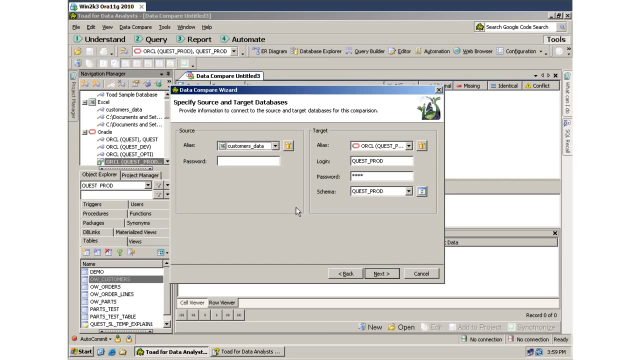This screenshot has width=640, height=360.
Task: Click the Windows Start button
Action: (82, 351)
